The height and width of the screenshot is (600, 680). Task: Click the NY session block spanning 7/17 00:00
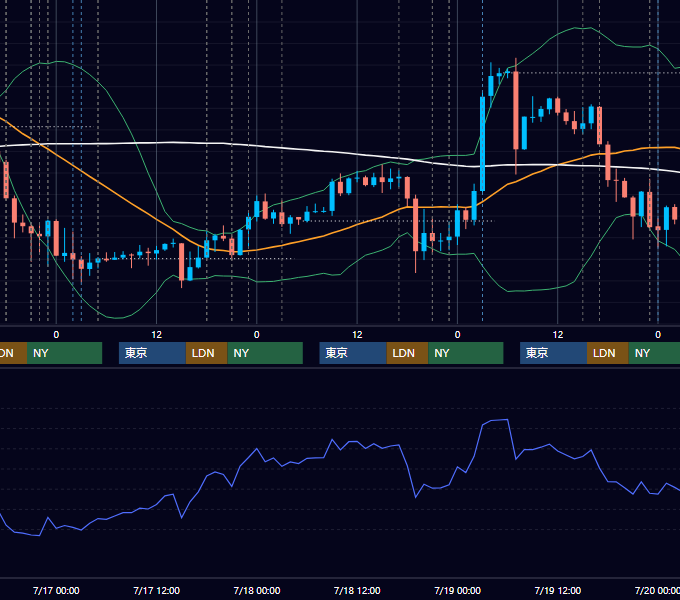coord(64,353)
